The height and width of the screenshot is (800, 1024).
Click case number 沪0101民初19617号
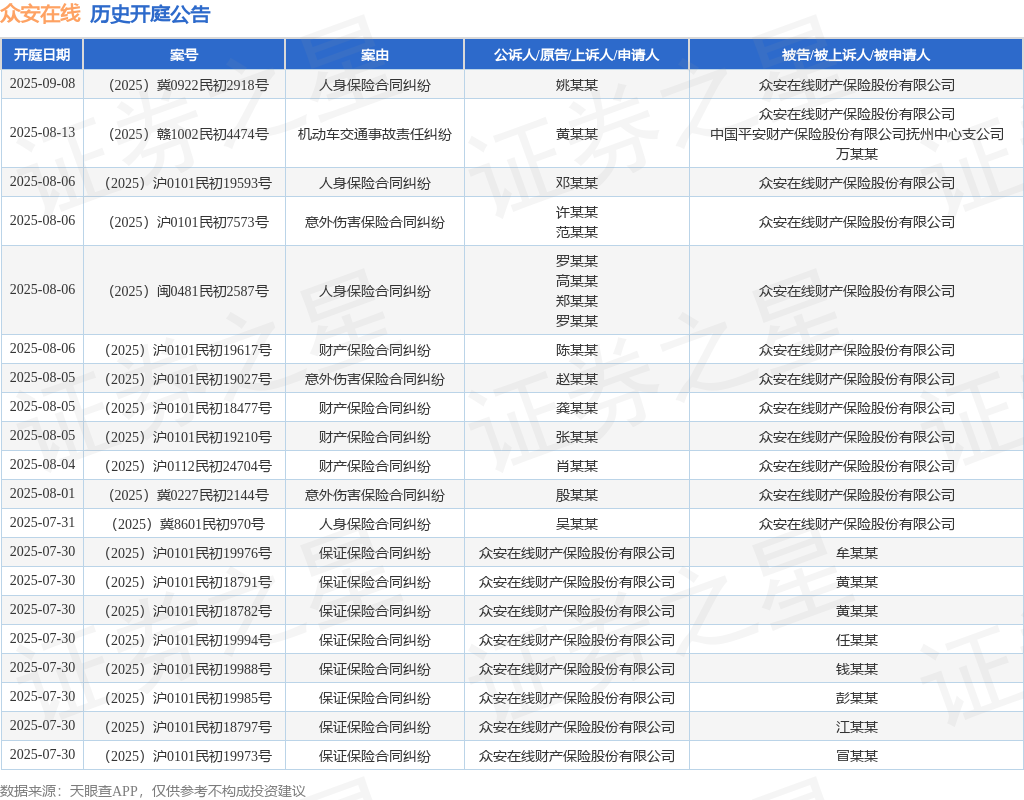[188, 350]
